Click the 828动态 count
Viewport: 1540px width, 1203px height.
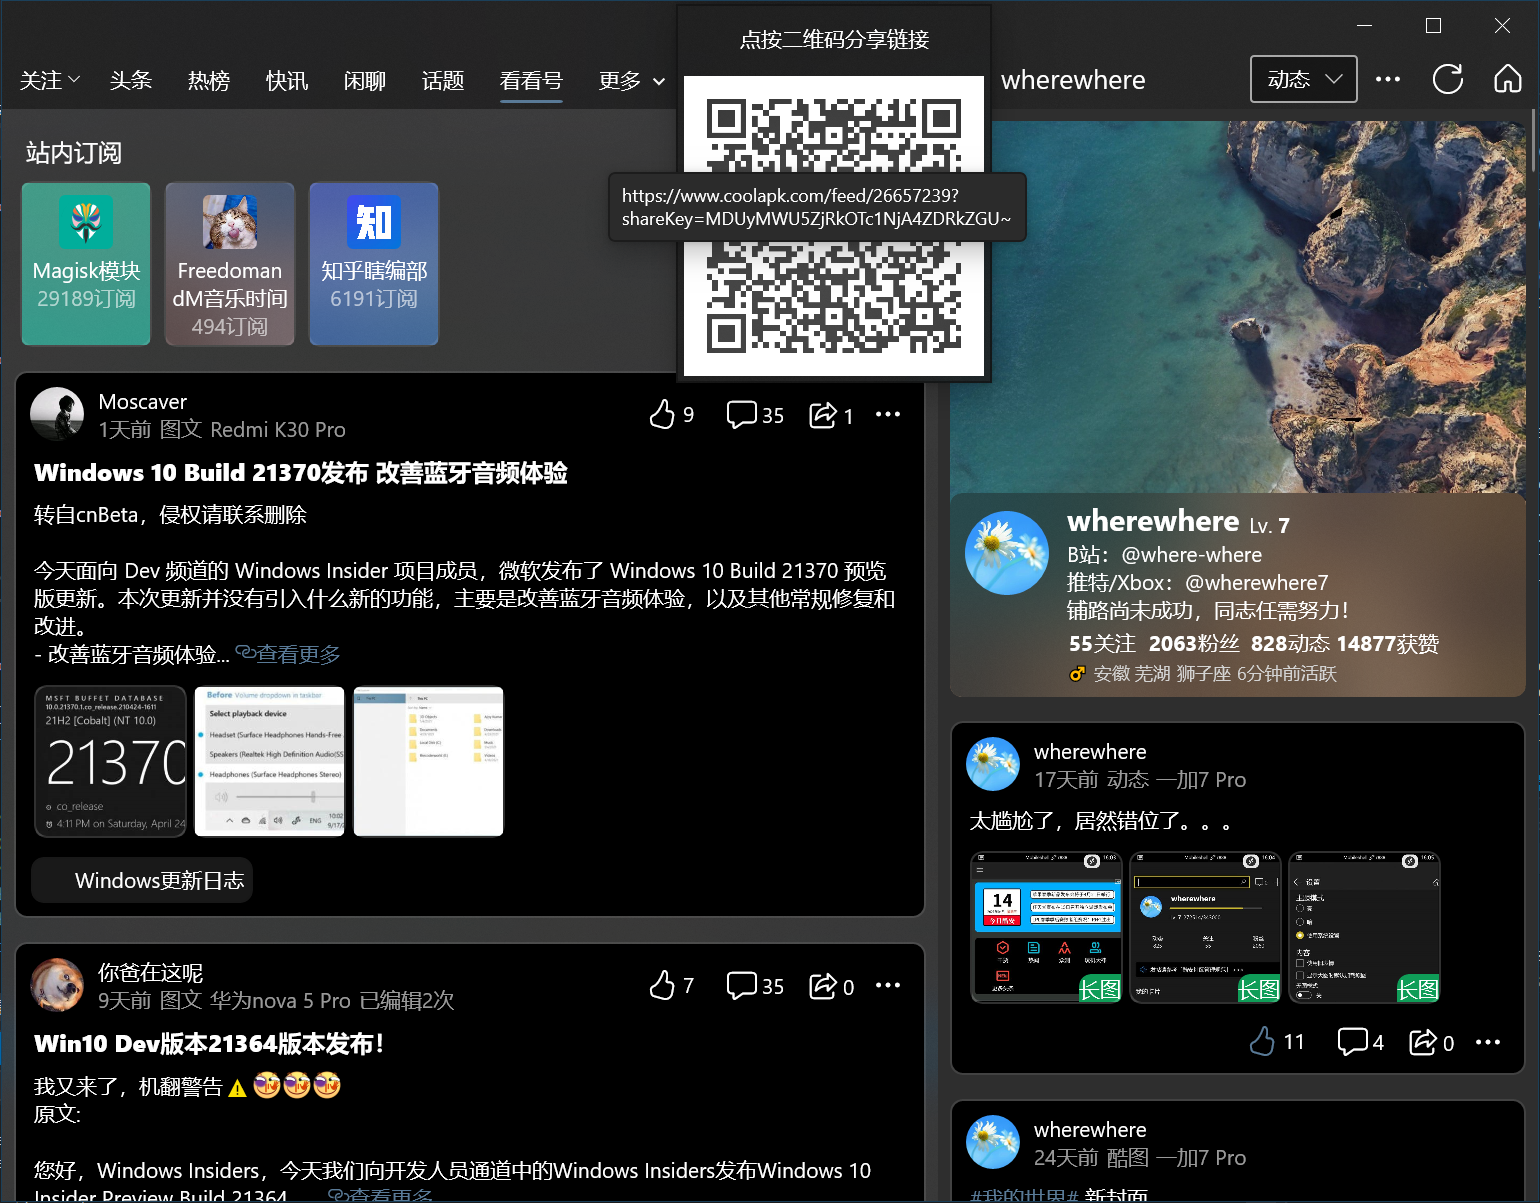coord(1290,644)
